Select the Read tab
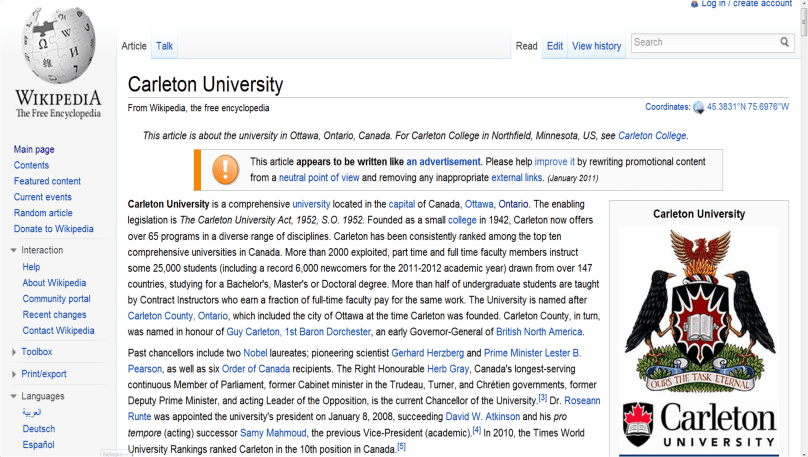This screenshot has height=457, width=808. pos(527,46)
